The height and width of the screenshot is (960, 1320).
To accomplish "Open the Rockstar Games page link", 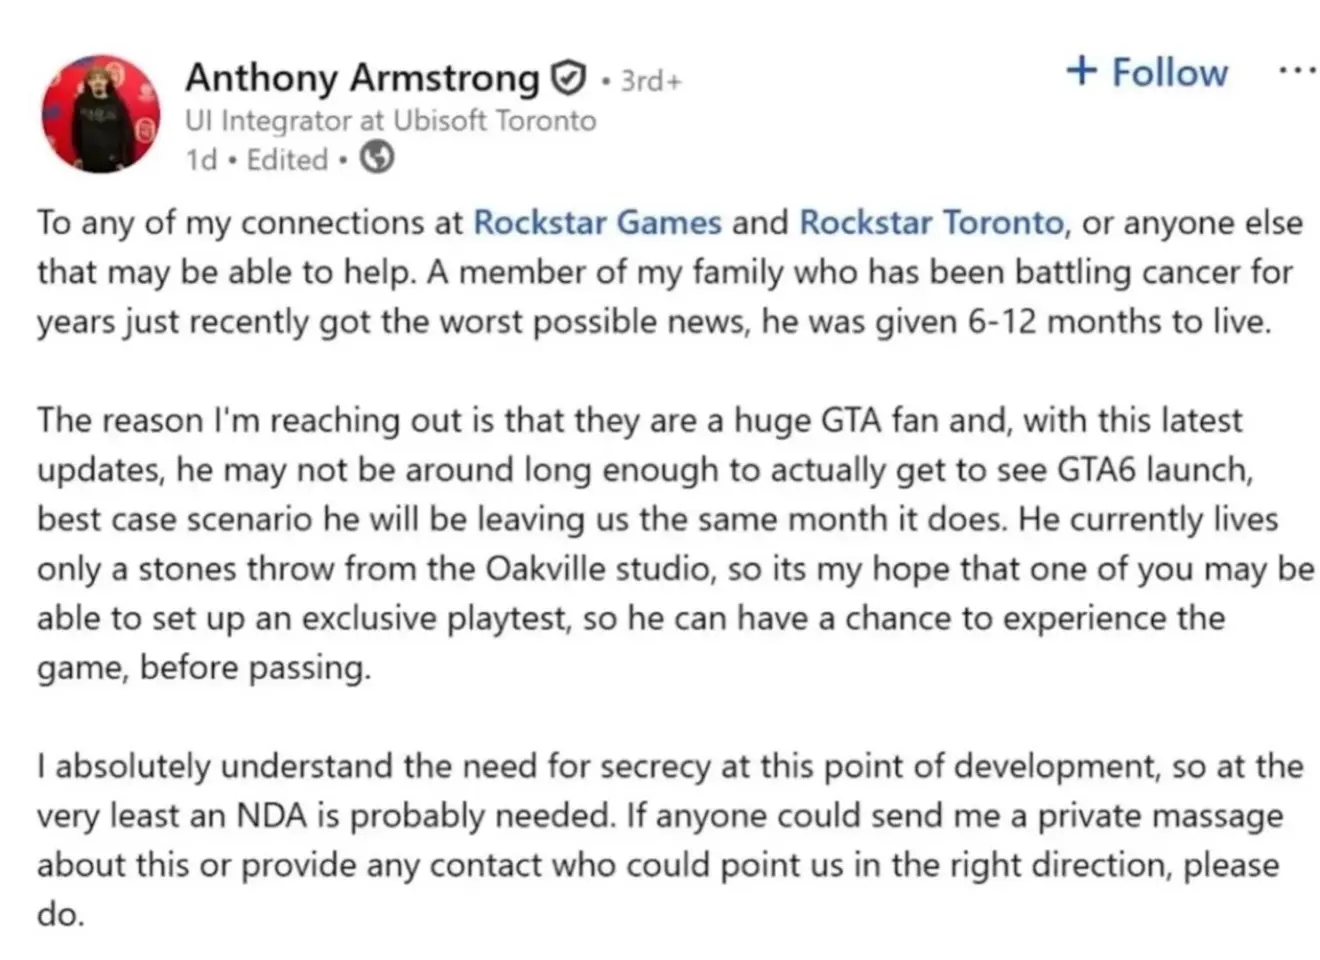I will pos(597,222).
